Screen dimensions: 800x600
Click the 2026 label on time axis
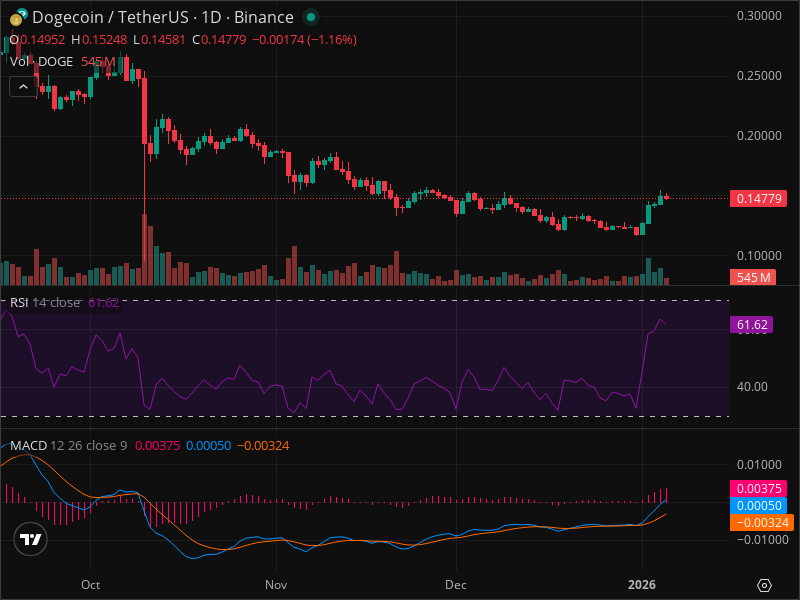[x=642, y=585]
